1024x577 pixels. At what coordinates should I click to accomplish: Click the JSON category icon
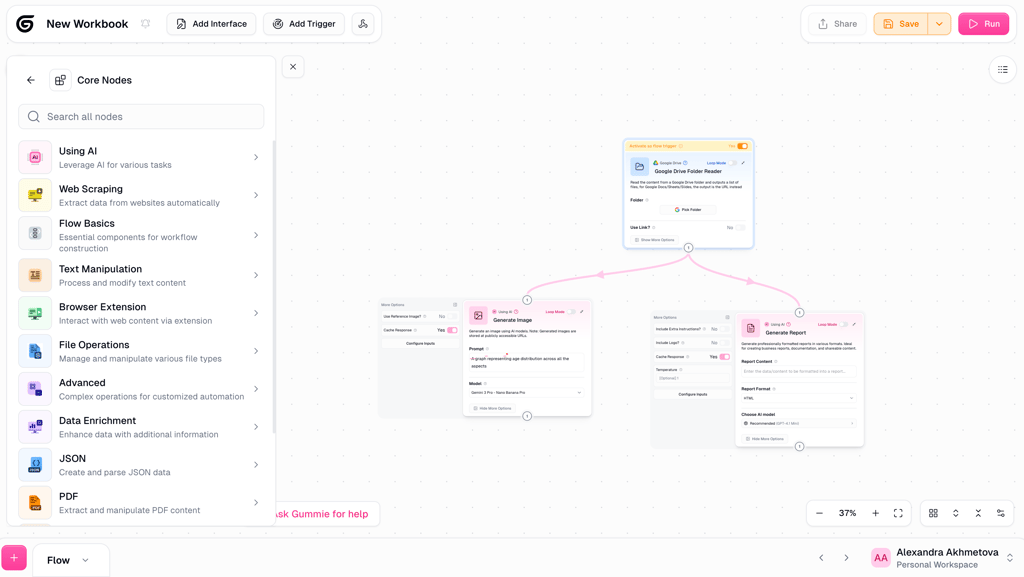(35, 465)
